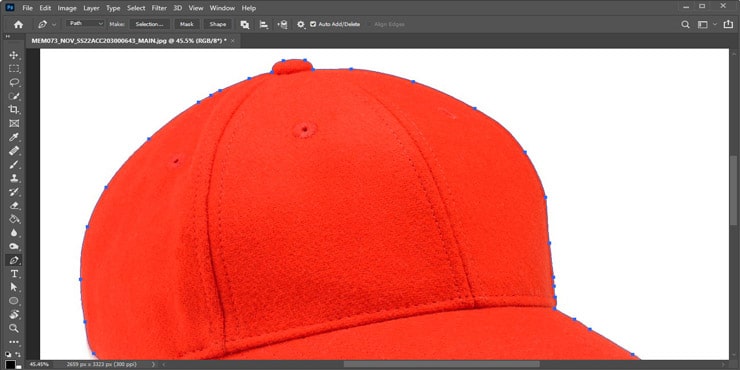740x370 pixels.
Task: Open the View menu
Action: pyautogui.click(x=196, y=8)
